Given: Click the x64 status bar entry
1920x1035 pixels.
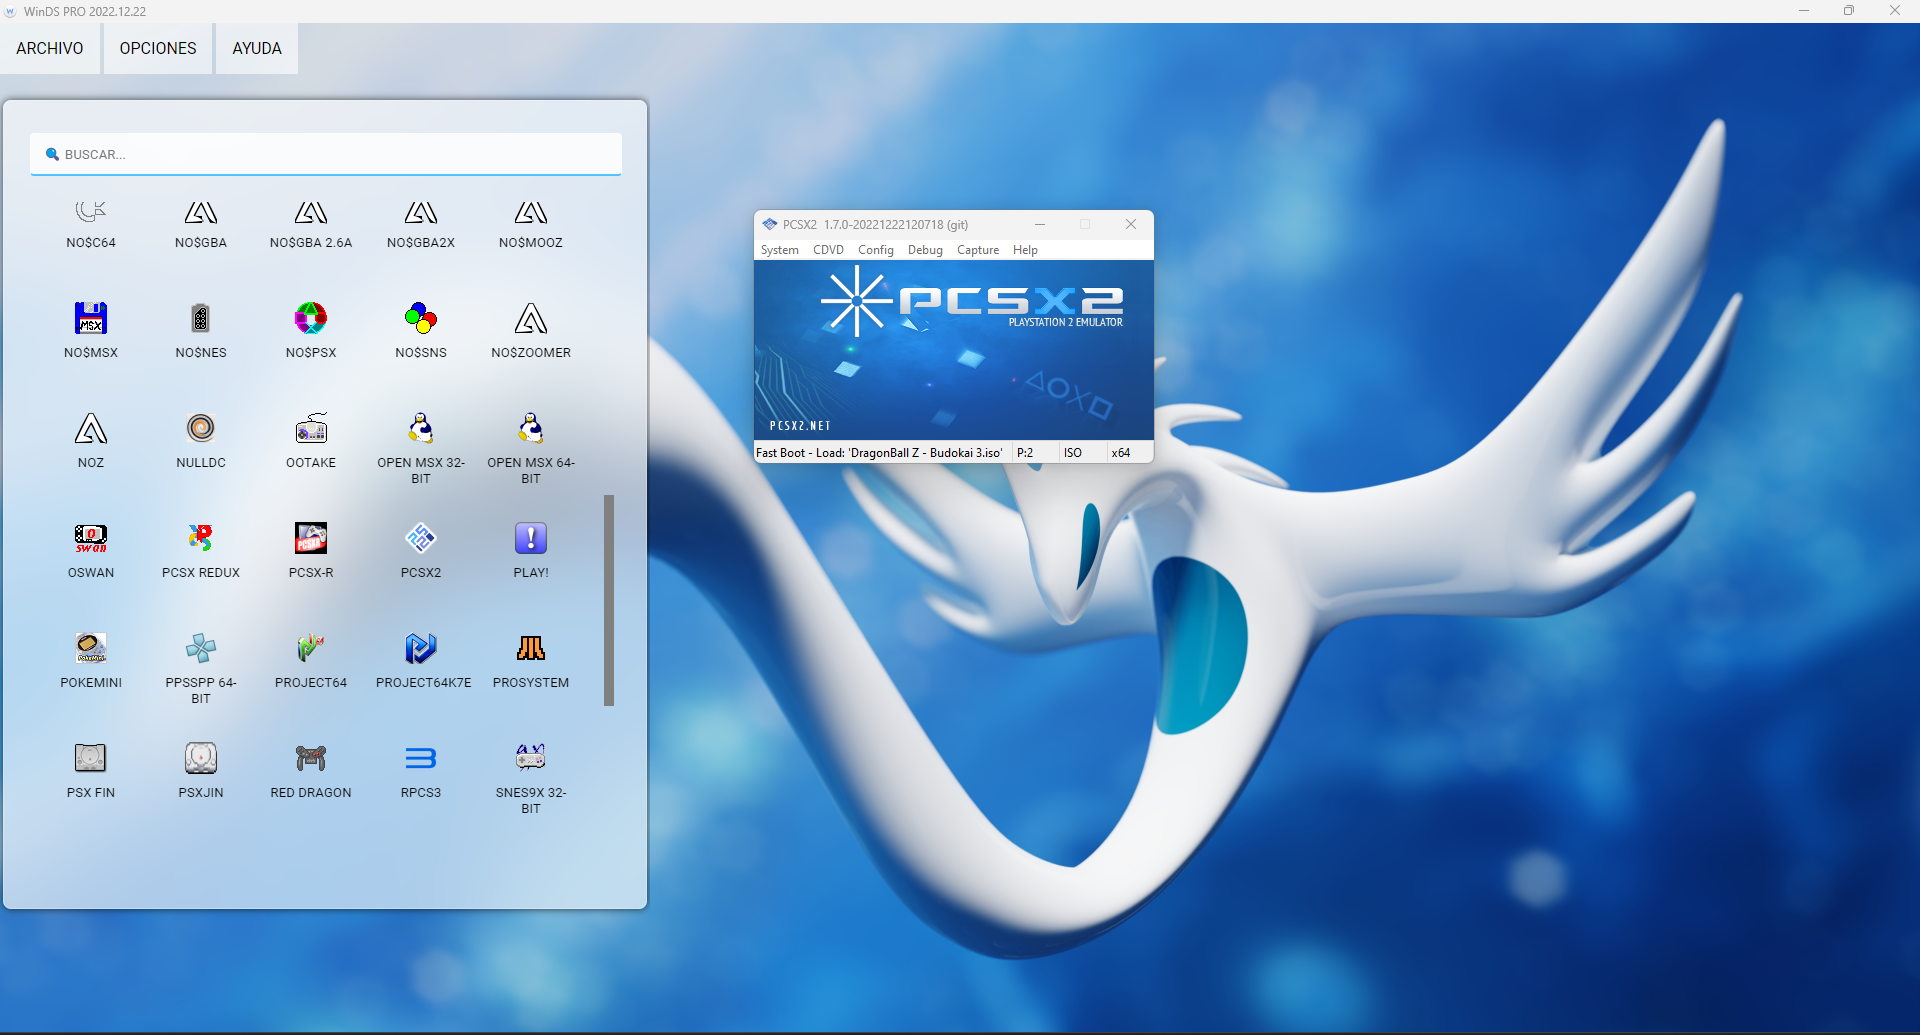Looking at the screenshot, I should [x=1121, y=453].
